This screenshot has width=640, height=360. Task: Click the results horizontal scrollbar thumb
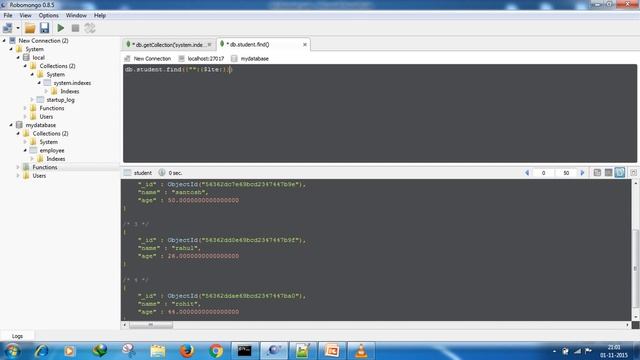(151, 325)
